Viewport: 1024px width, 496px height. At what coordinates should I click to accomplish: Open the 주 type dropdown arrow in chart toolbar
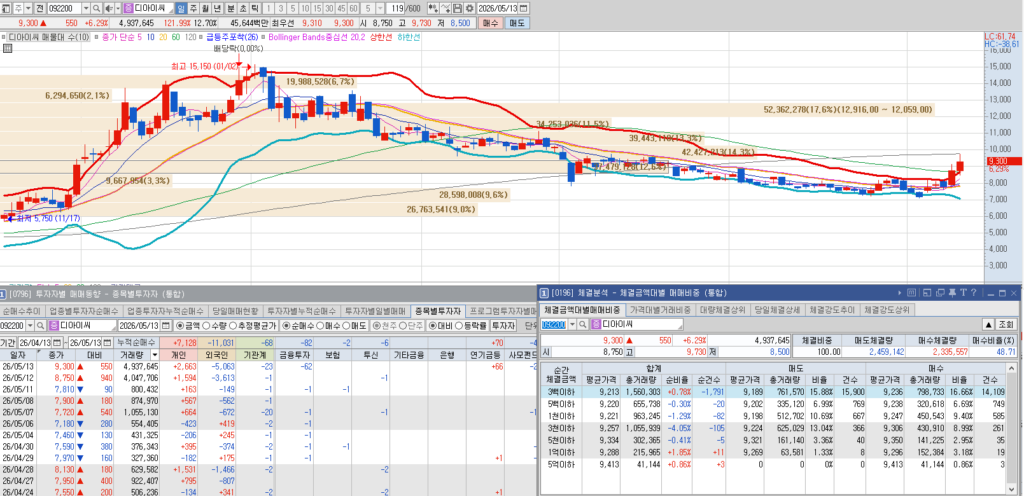click(28, 8)
